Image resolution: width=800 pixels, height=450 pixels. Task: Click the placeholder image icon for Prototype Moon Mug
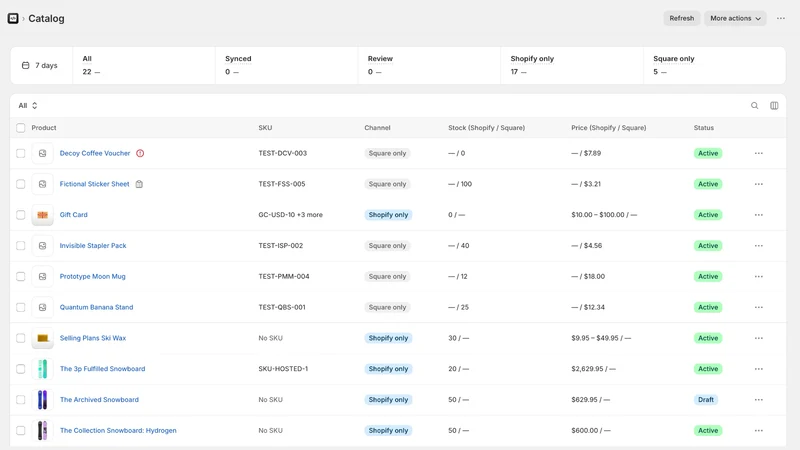coord(42,277)
